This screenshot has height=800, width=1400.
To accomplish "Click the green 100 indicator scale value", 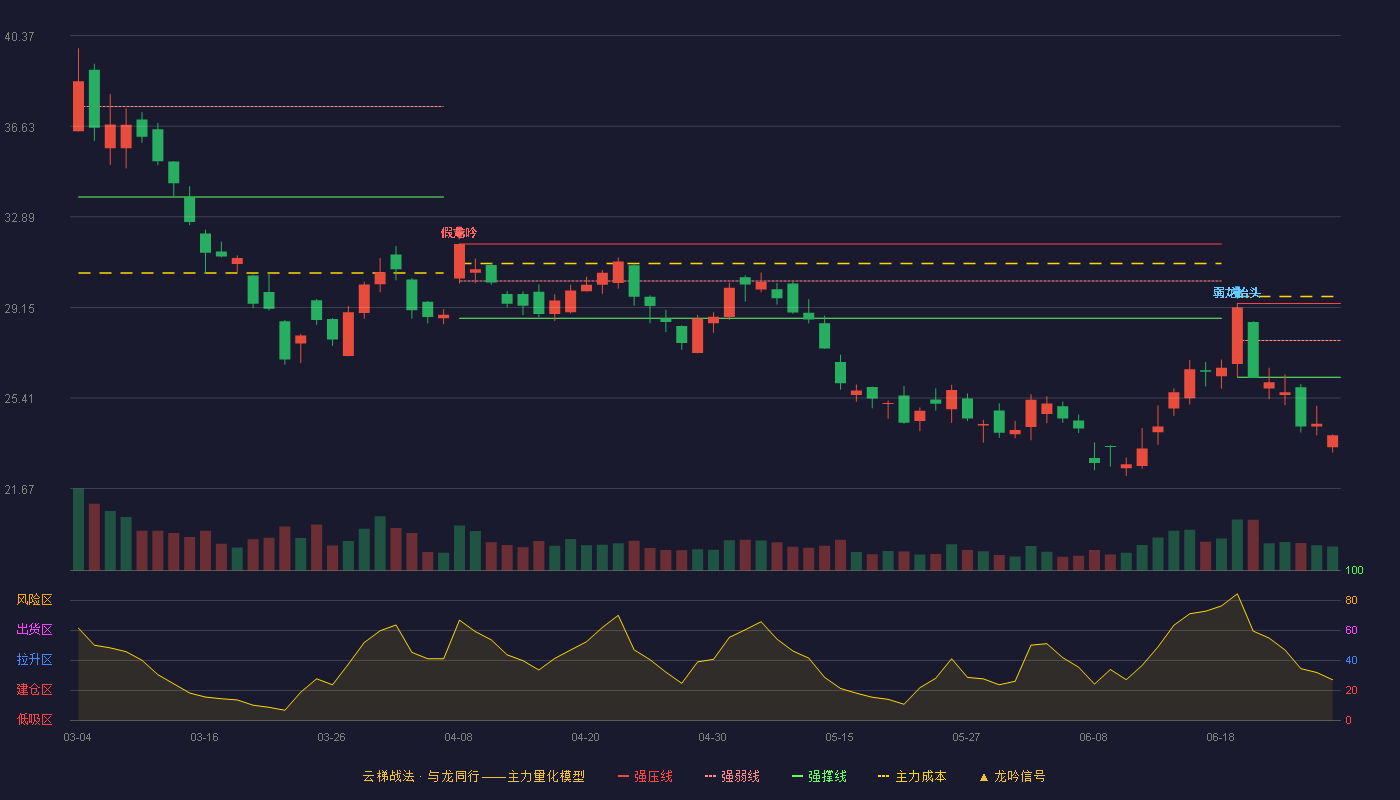I will tap(1354, 570).
